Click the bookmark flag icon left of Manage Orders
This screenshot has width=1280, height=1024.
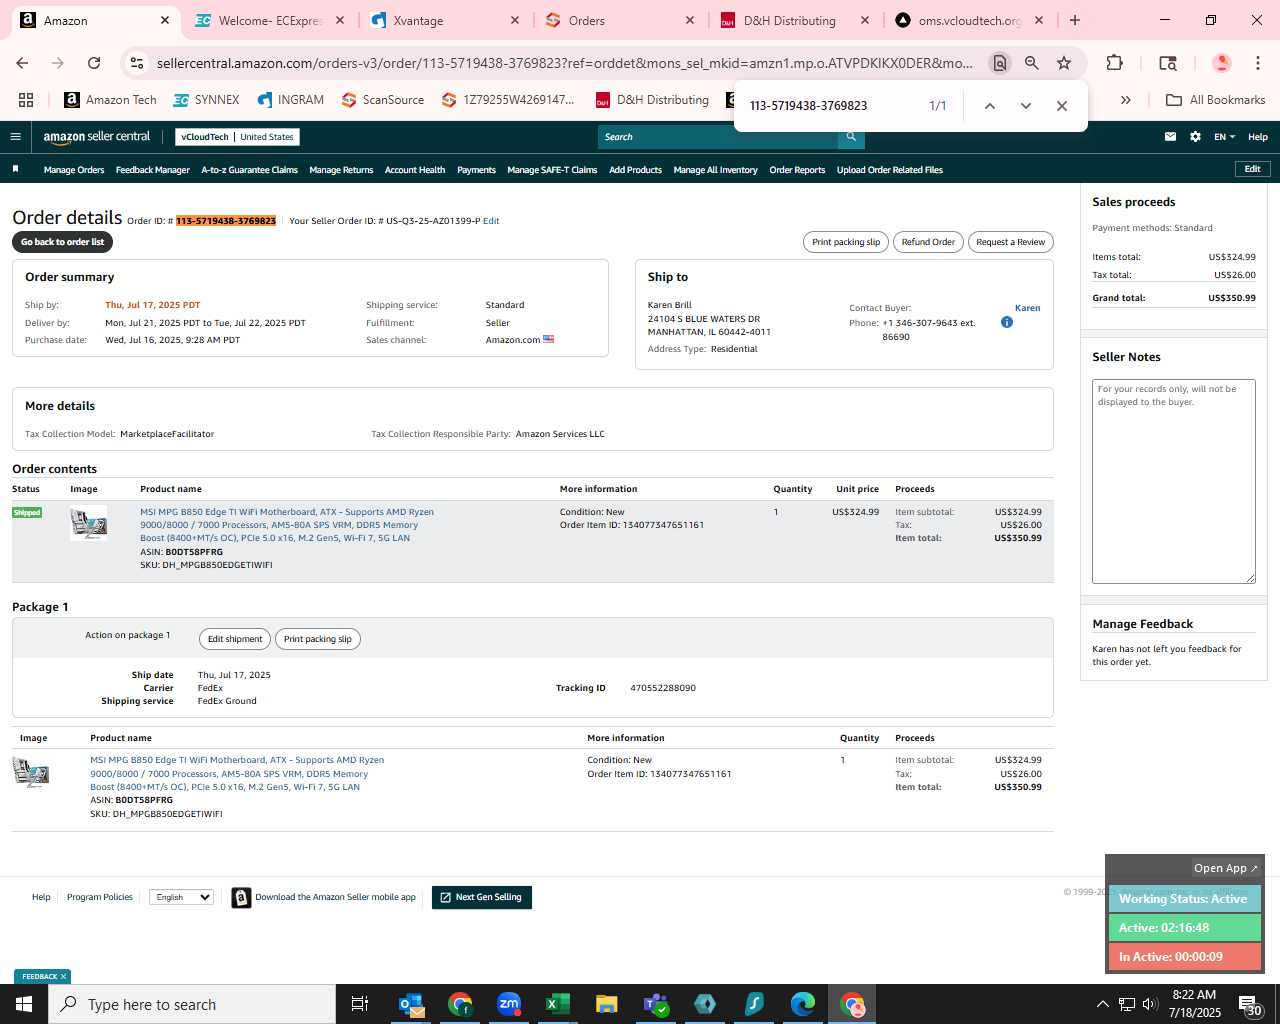click(15, 169)
